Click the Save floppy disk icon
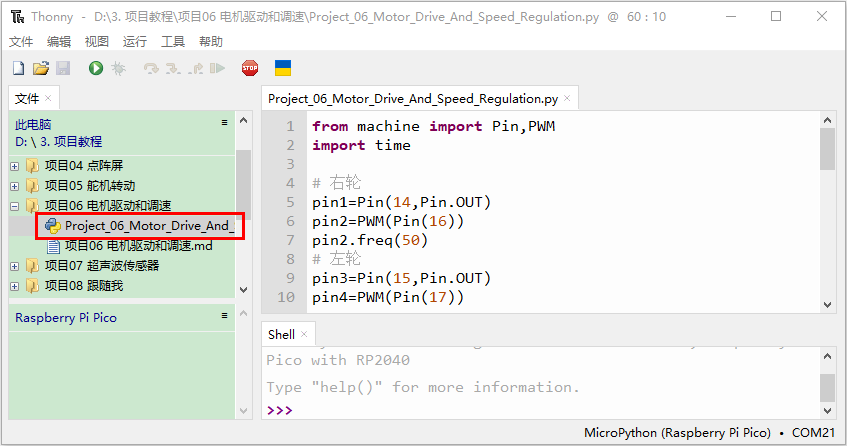Image resolution: width=847 pixels, height=446 pixels. tap(63, 68)
